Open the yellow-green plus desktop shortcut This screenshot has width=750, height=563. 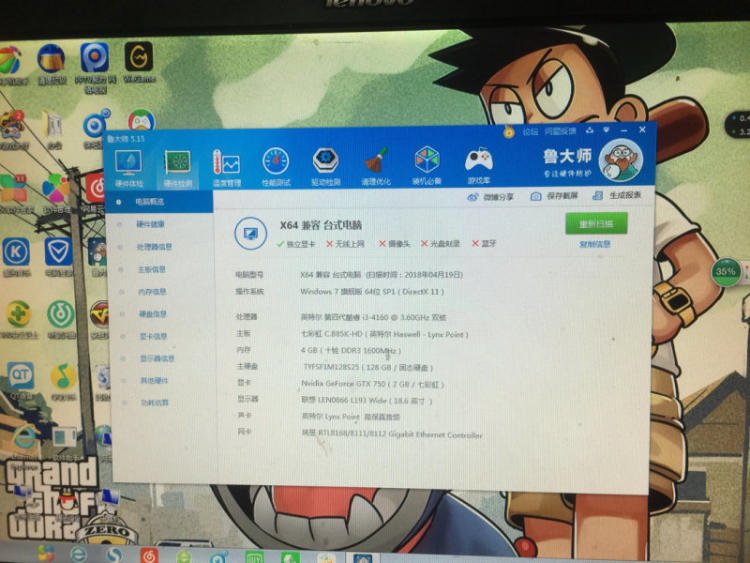pos(19,320)
